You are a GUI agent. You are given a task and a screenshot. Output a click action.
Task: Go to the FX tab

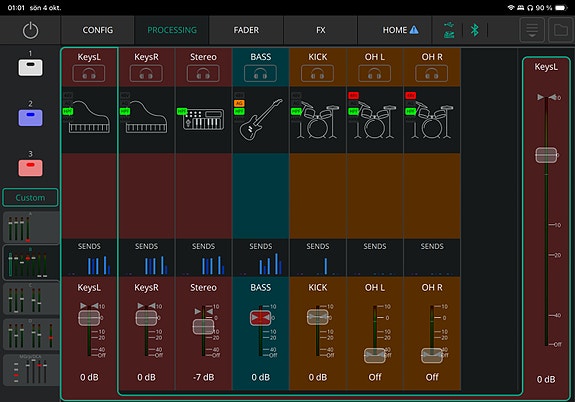pyautogui.click(x=321, y=30)
